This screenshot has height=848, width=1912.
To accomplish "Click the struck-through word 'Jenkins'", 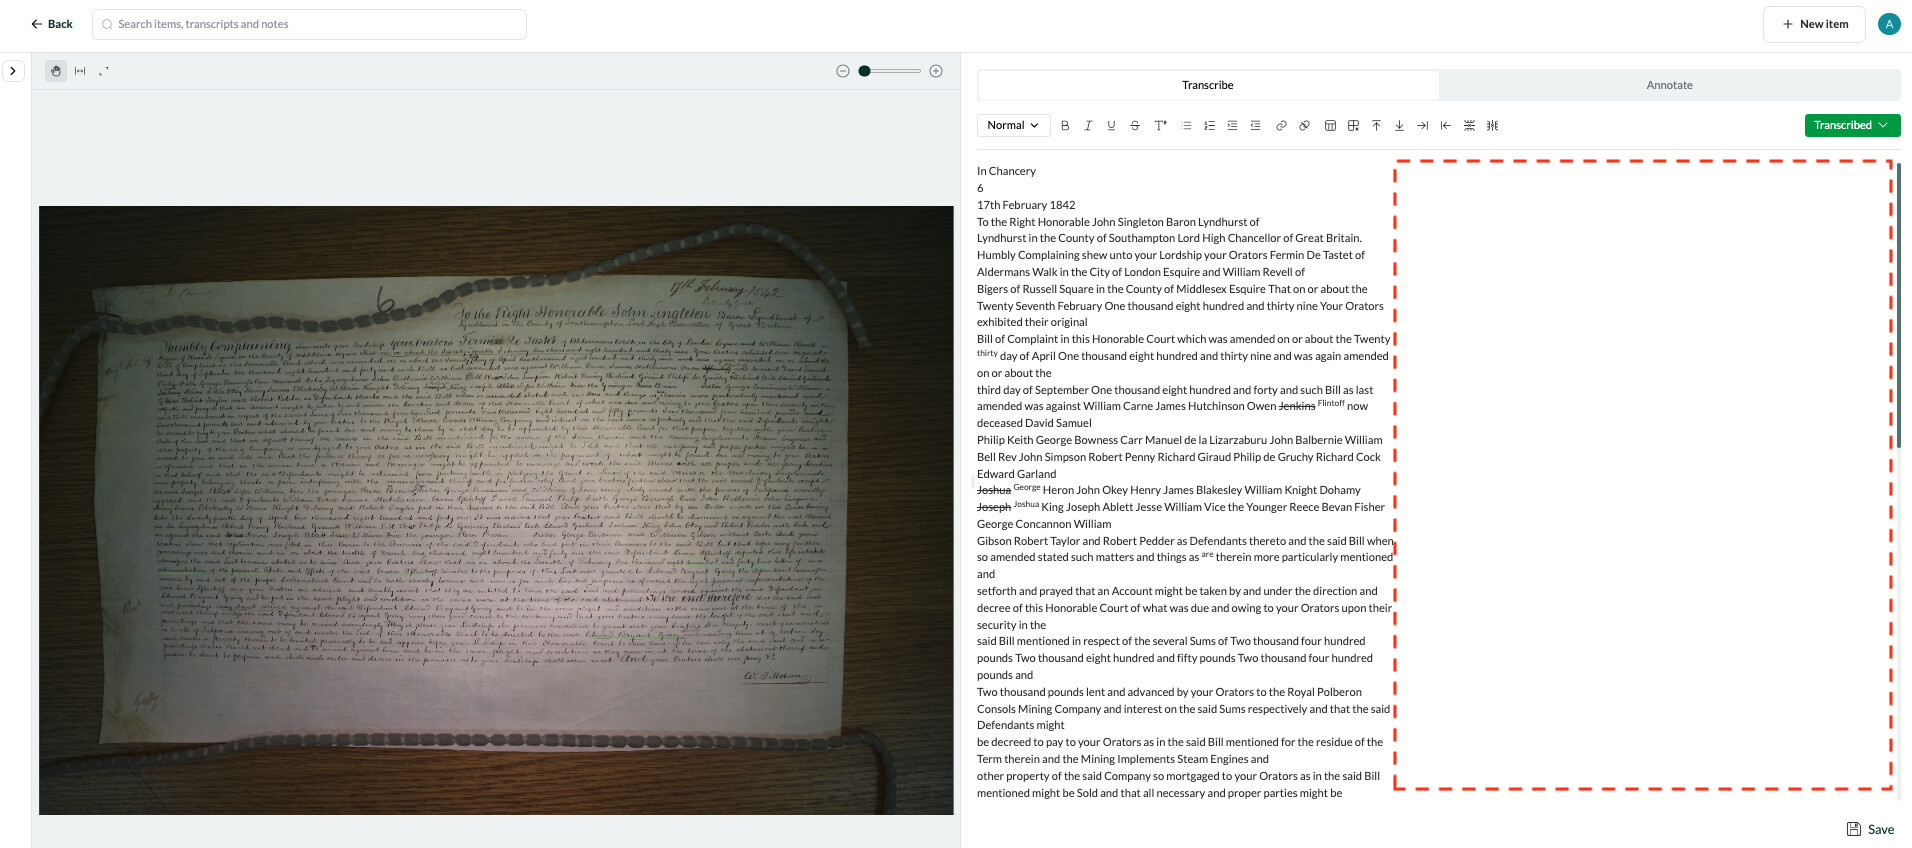I will click(x=1297, y=406).
